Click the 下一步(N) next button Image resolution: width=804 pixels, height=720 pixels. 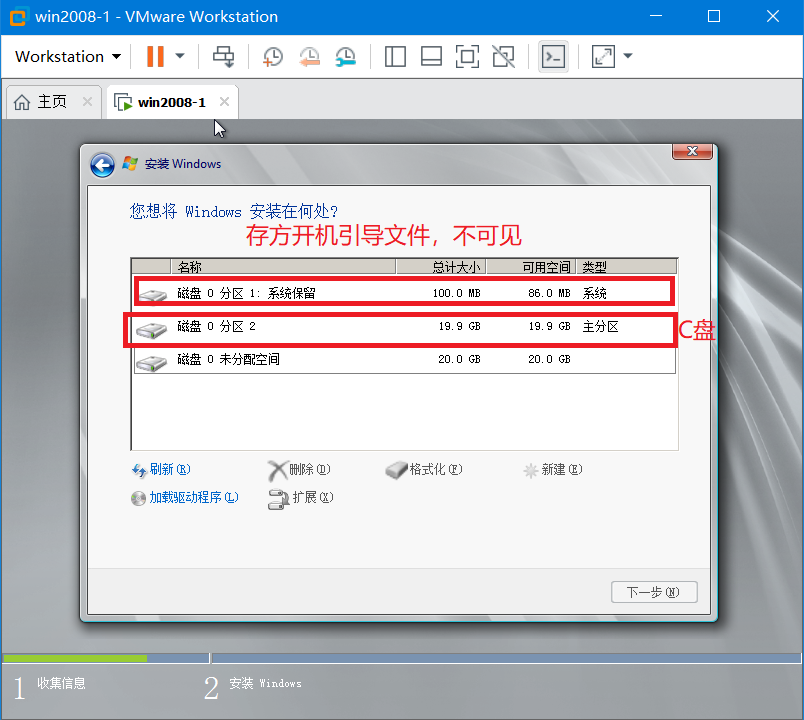654,592
